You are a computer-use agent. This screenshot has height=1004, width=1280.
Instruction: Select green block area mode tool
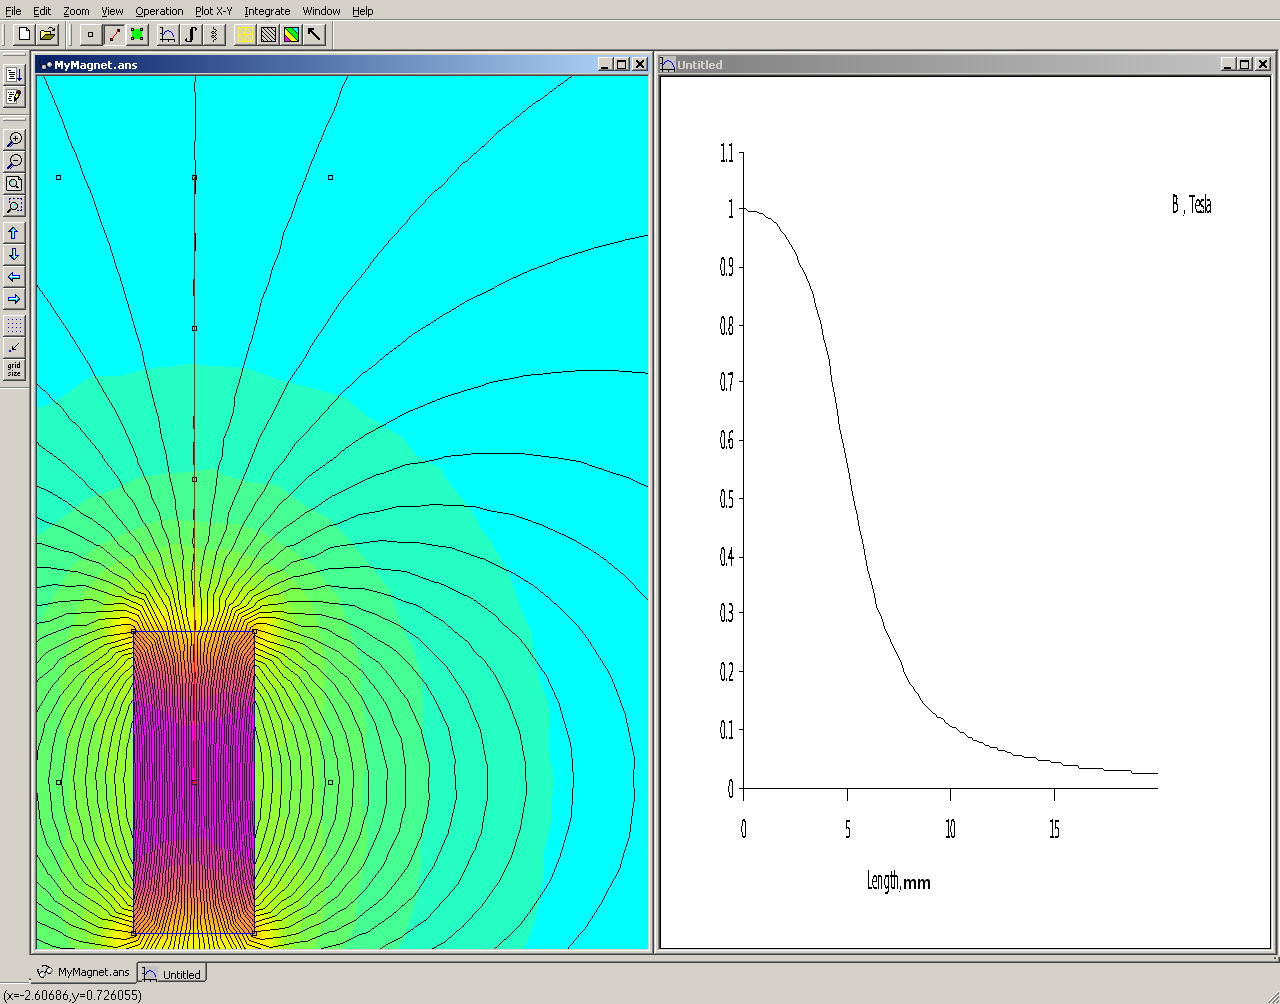pyautogui.click(x=137, y=34)
